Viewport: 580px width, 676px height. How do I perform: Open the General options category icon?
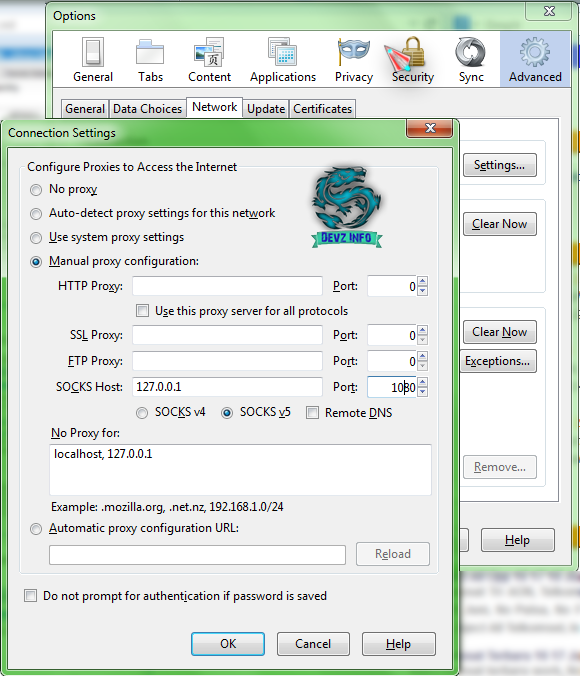93,59
